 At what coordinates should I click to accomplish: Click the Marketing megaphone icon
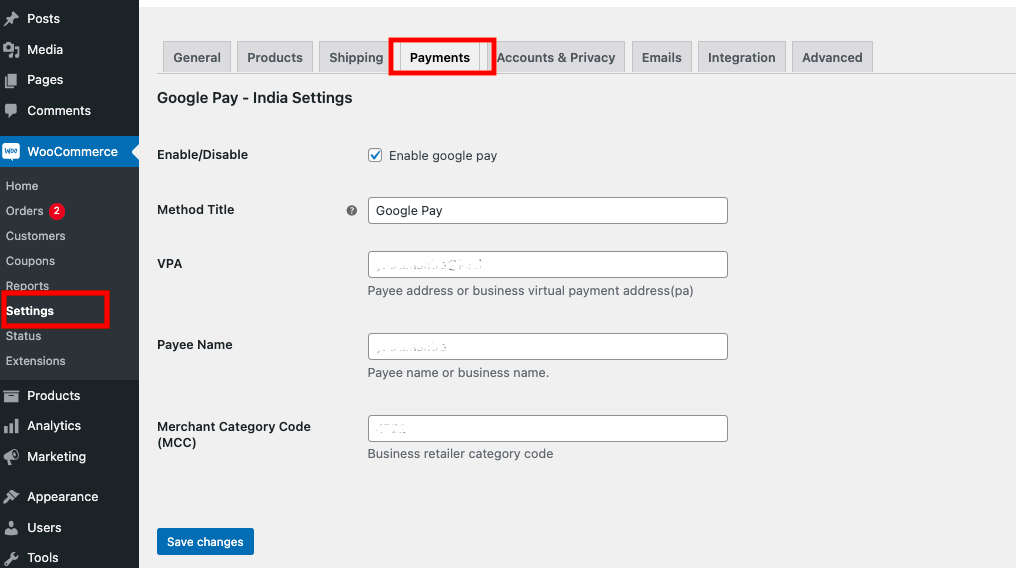click(x=11, y=457)
